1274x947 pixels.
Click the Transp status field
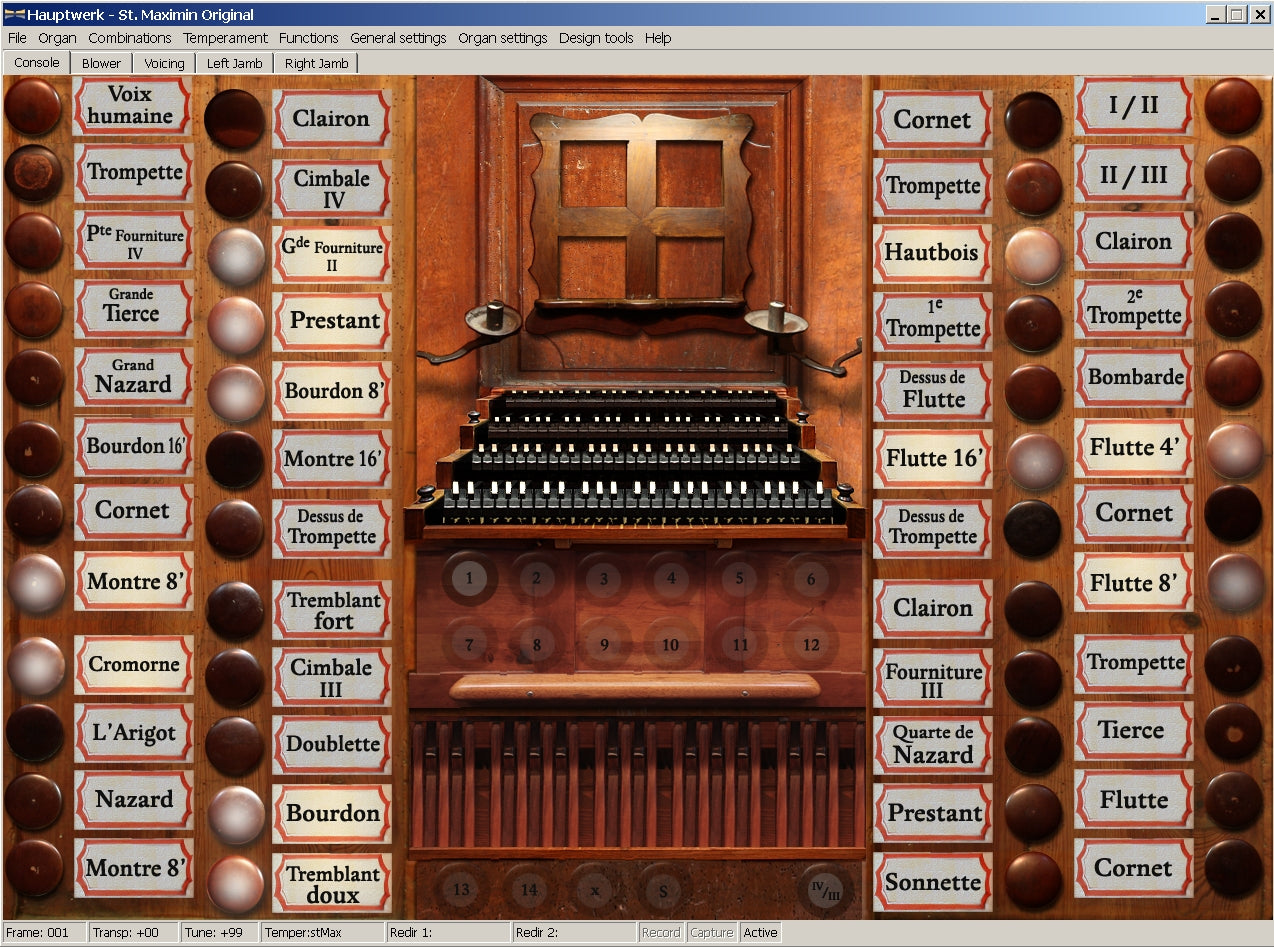pyautogui.click(x=133, y=932)
